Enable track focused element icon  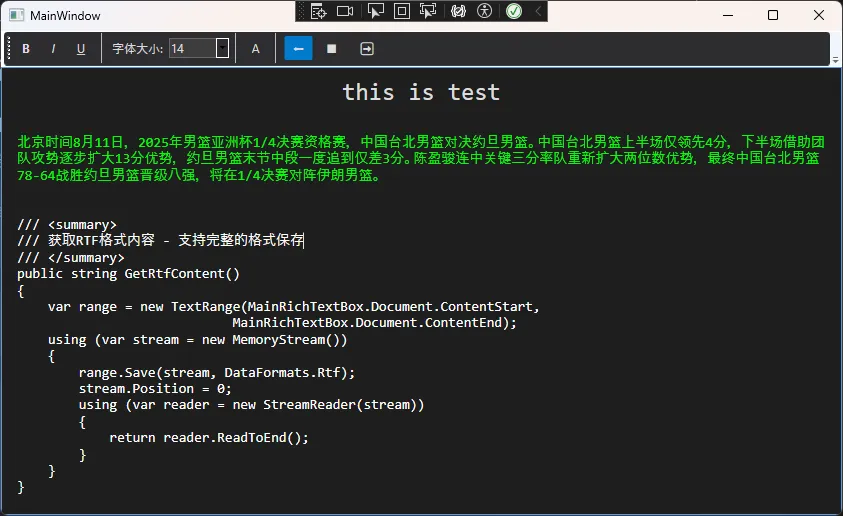pos(428,11)
